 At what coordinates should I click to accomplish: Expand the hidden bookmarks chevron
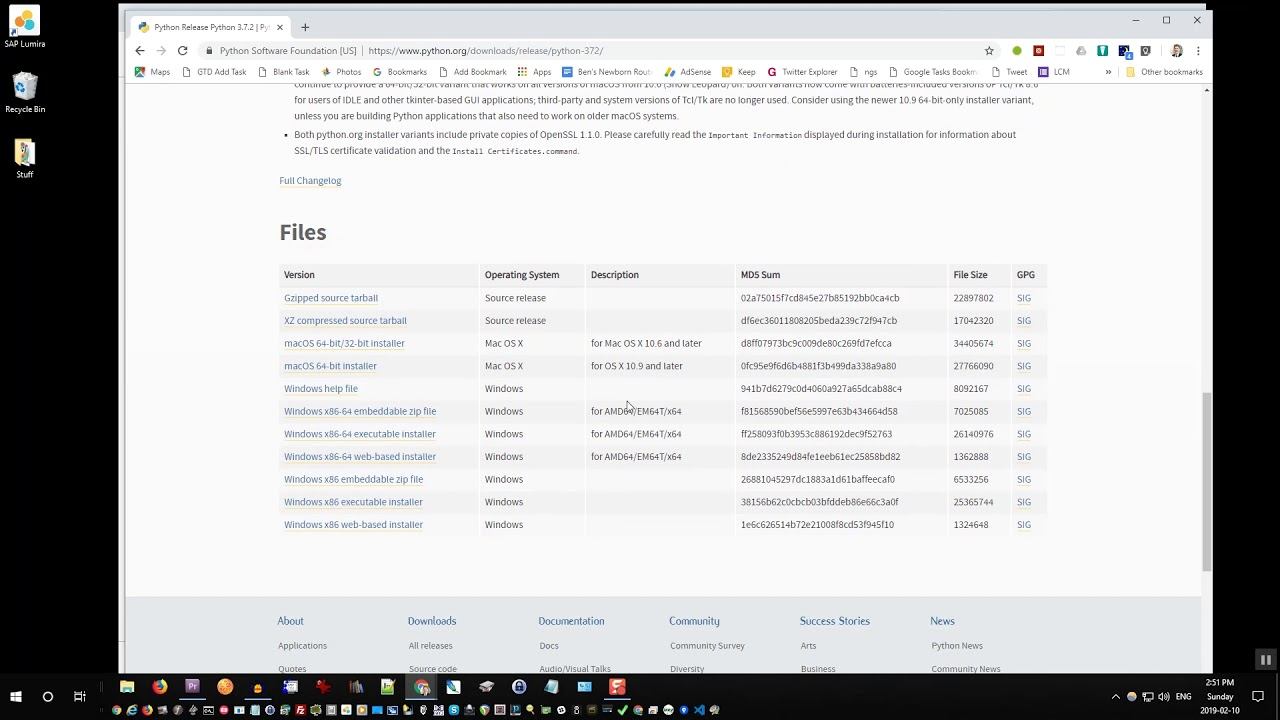point(1108,72)
